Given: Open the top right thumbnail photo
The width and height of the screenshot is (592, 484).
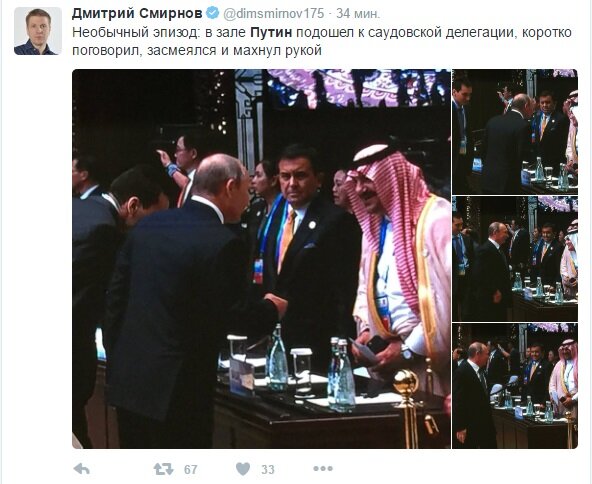Looking at the screenshot, I should point(515,132).
